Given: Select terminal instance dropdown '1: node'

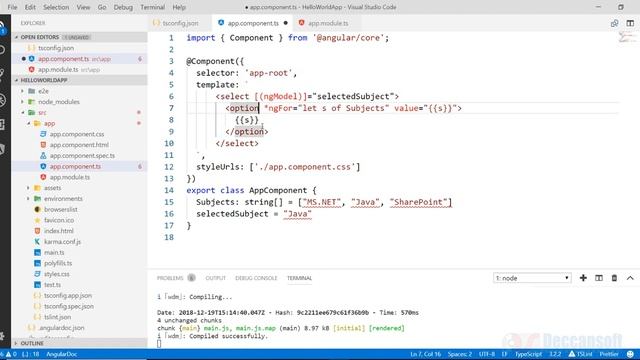Looking at the screenshot, I should (532, 278).
